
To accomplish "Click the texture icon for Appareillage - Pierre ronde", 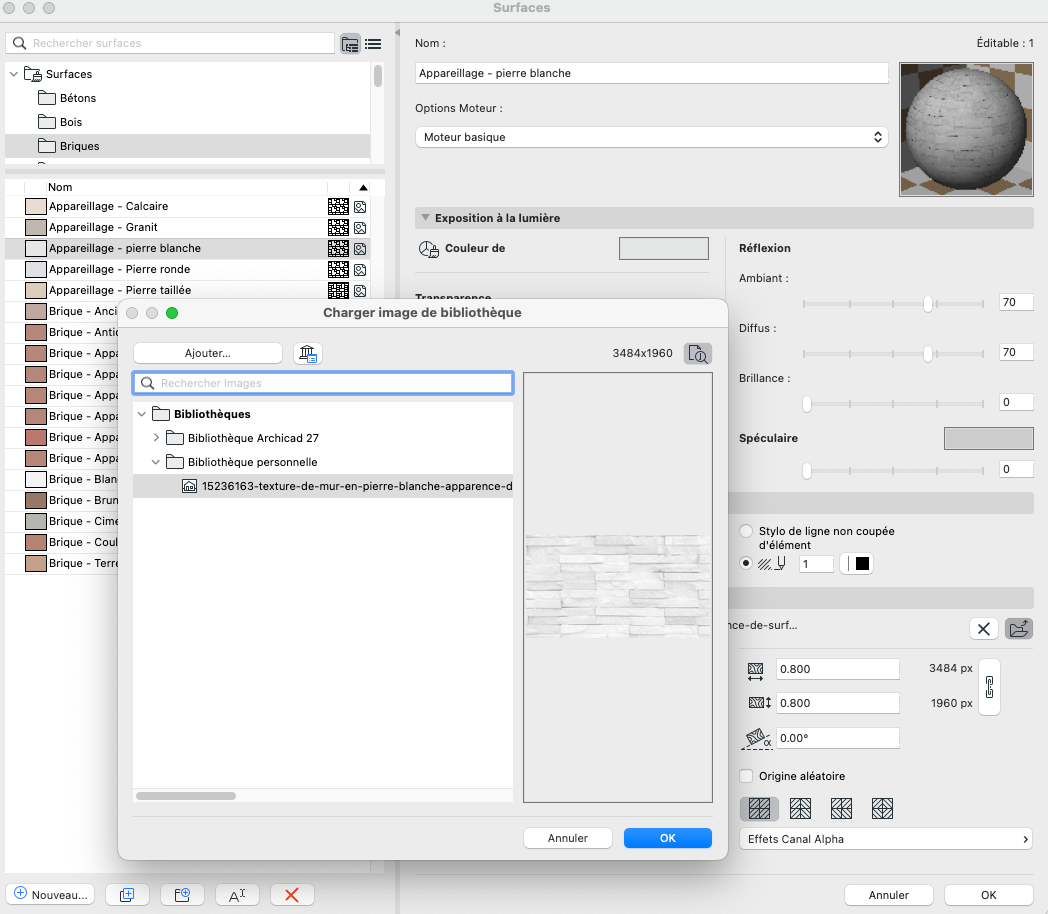I will [x=360, y=270].
